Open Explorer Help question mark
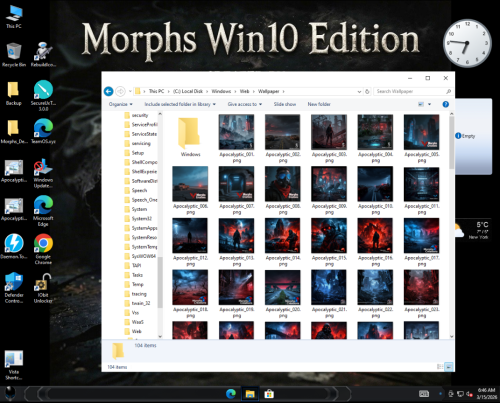The image size is (500, 403). coord(445,104)
